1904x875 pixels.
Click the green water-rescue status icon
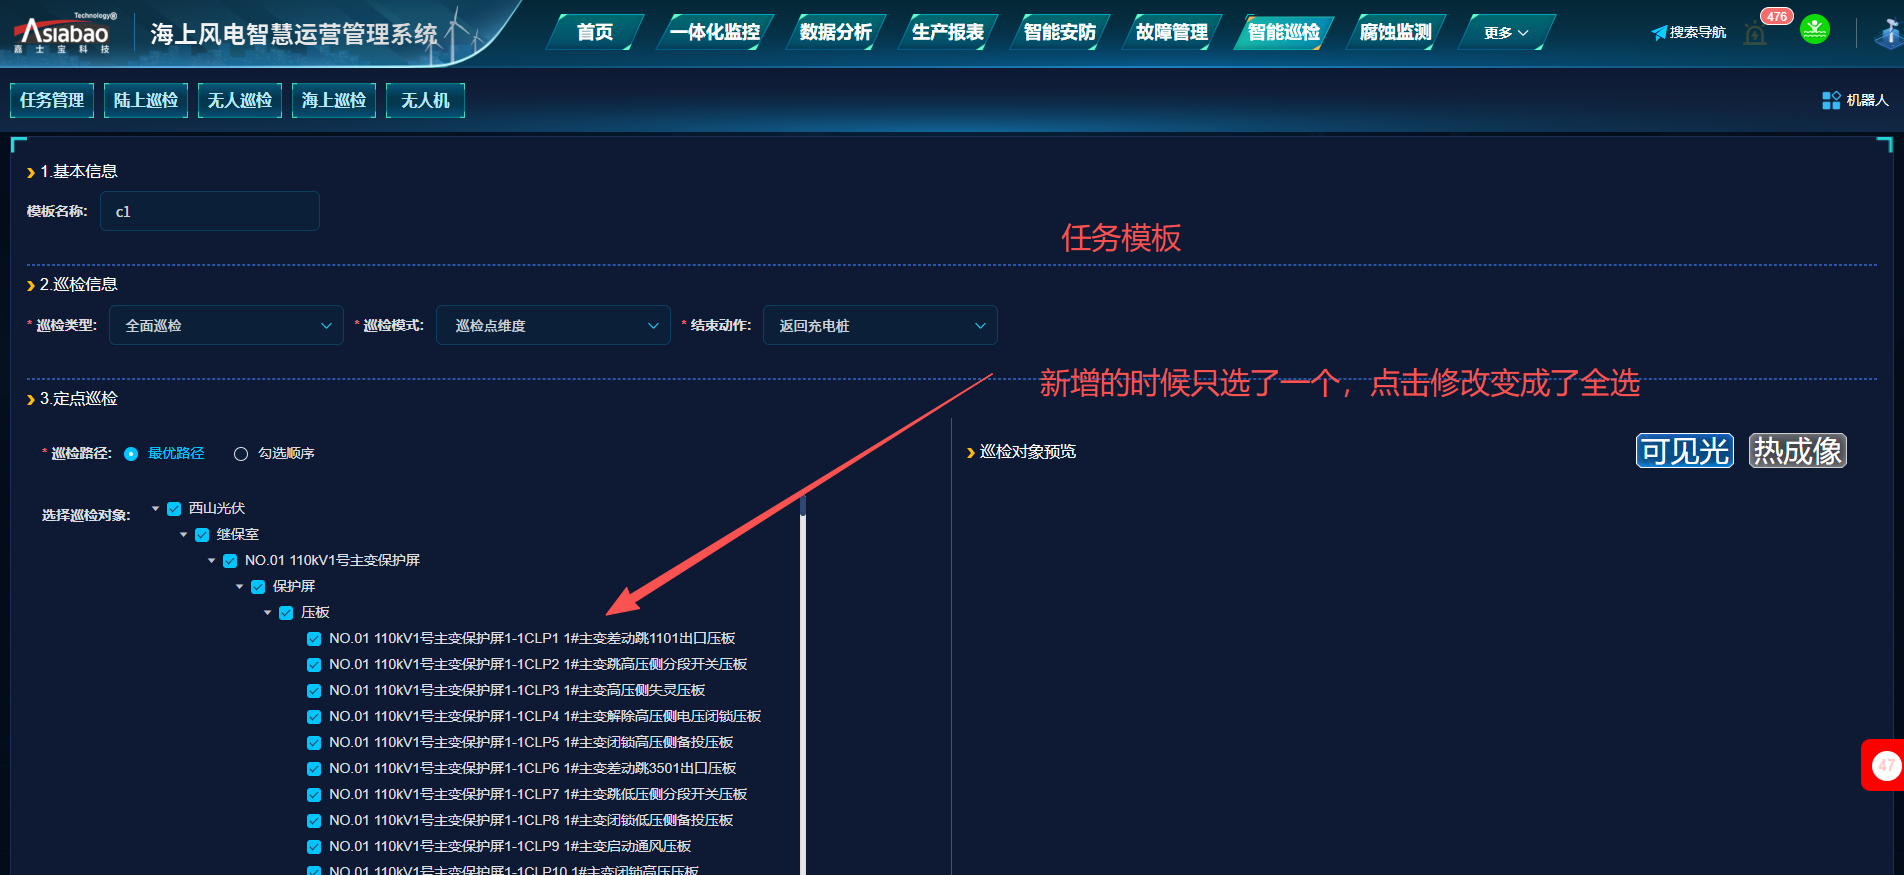(x=1814, y=30)
